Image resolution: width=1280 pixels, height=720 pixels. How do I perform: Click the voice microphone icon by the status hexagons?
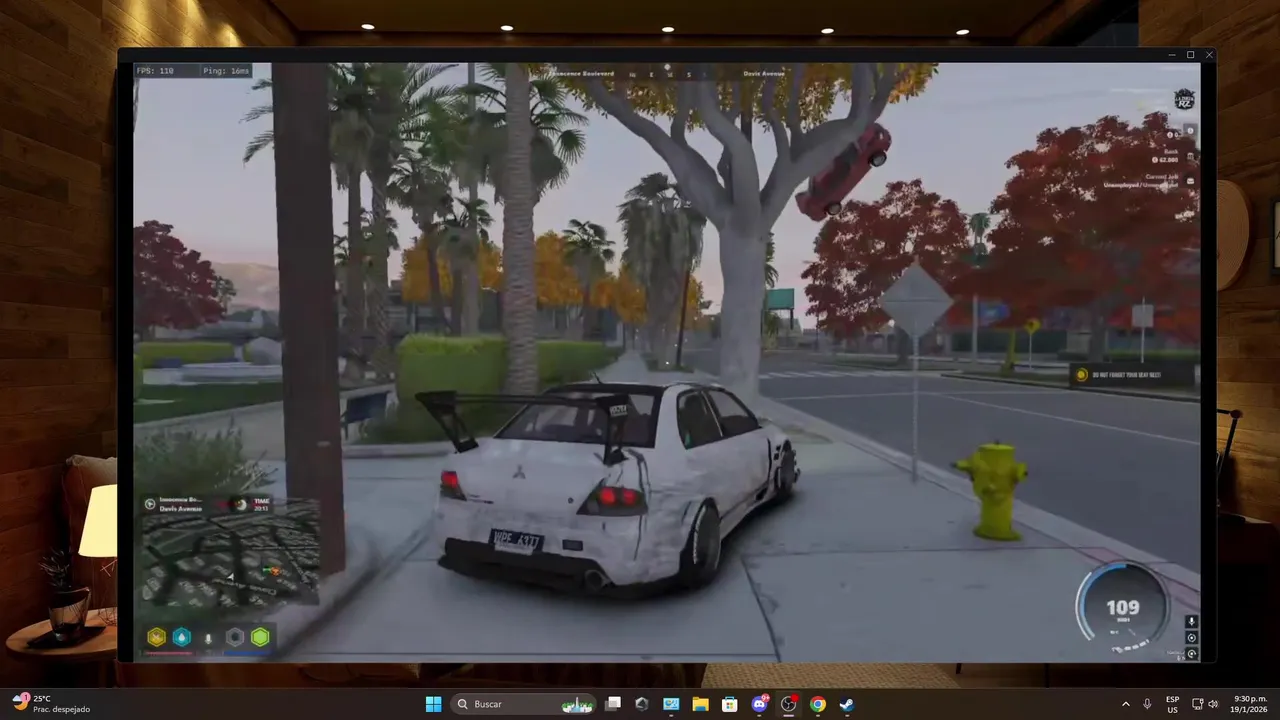point(208,638)
